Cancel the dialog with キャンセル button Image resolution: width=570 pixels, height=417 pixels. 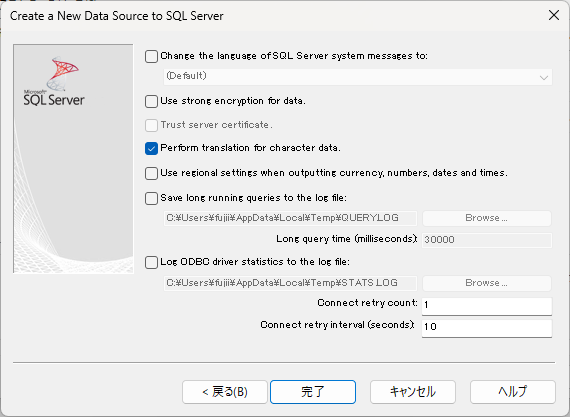coord(413,392)
